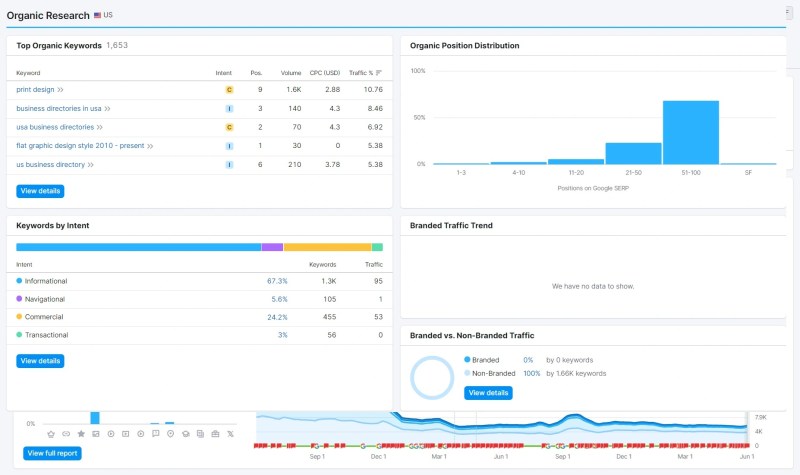Open the print design keyword link
Image resolution: width=800 pixels, height=475 pixels.
35,89
